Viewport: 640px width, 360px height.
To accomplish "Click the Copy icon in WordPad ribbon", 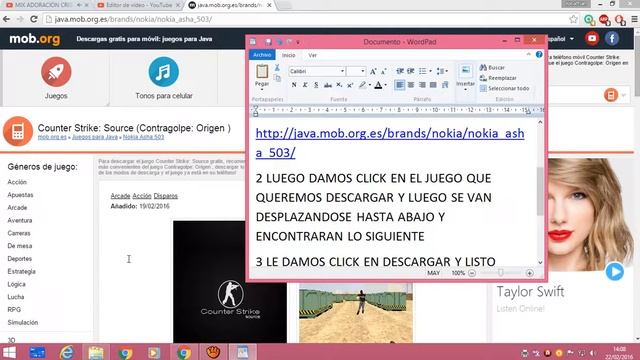I will pyautogui.click(x=277, y=78).
